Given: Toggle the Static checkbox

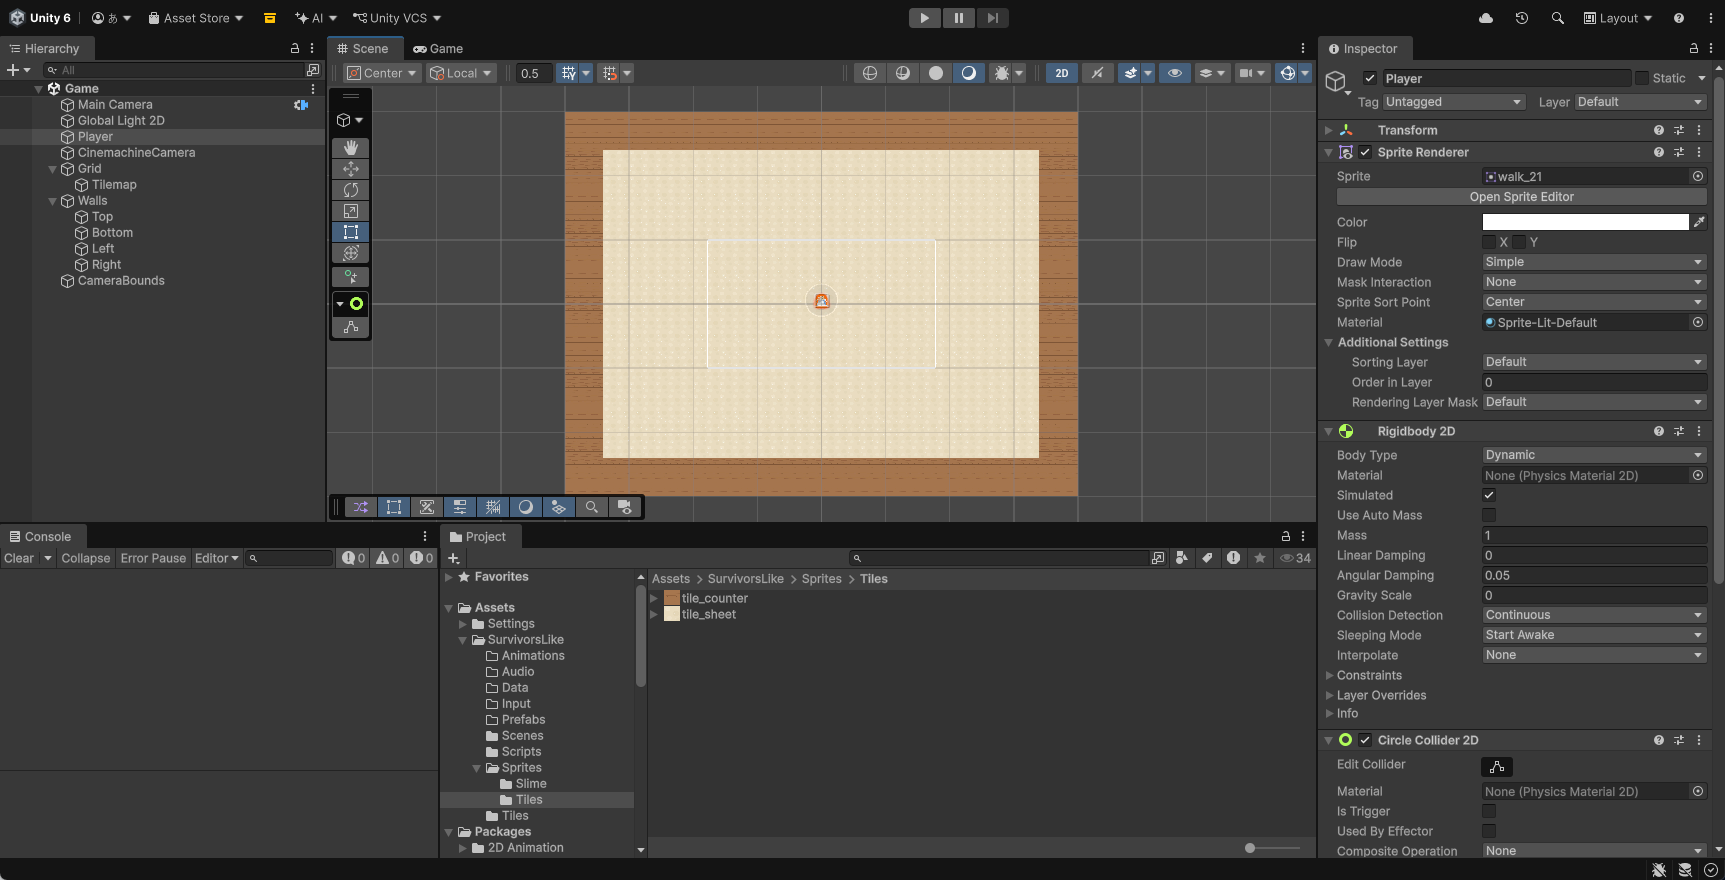Looking at the screenshot, I should [x=1642, y=78].
